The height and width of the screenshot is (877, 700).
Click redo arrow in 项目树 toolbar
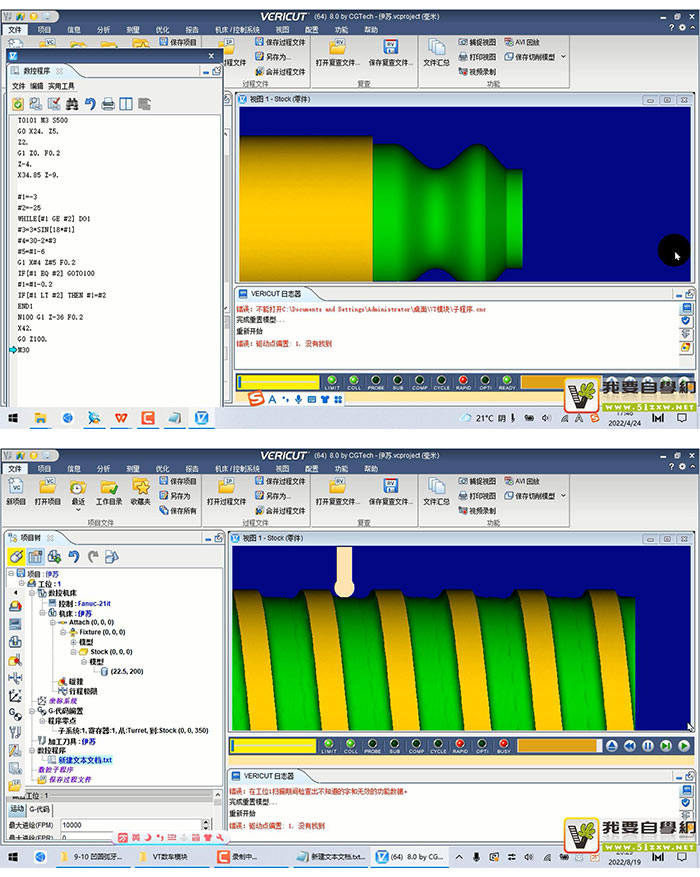(x=93, y=557)
